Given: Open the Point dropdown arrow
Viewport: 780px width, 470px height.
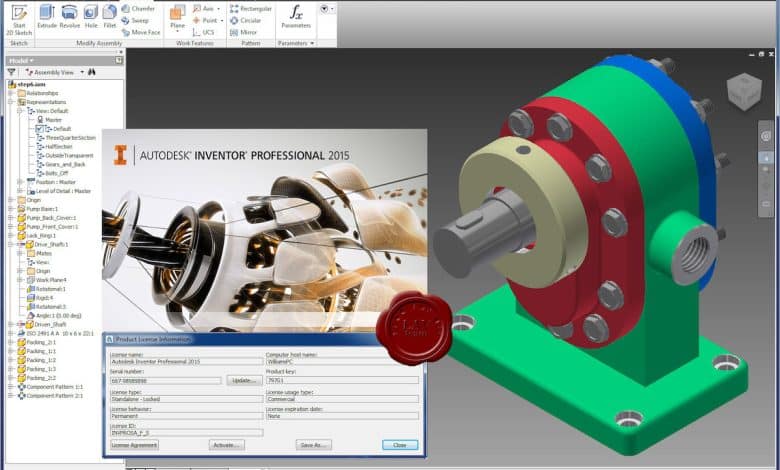Looking at the screenshot, I should [221, 20].
